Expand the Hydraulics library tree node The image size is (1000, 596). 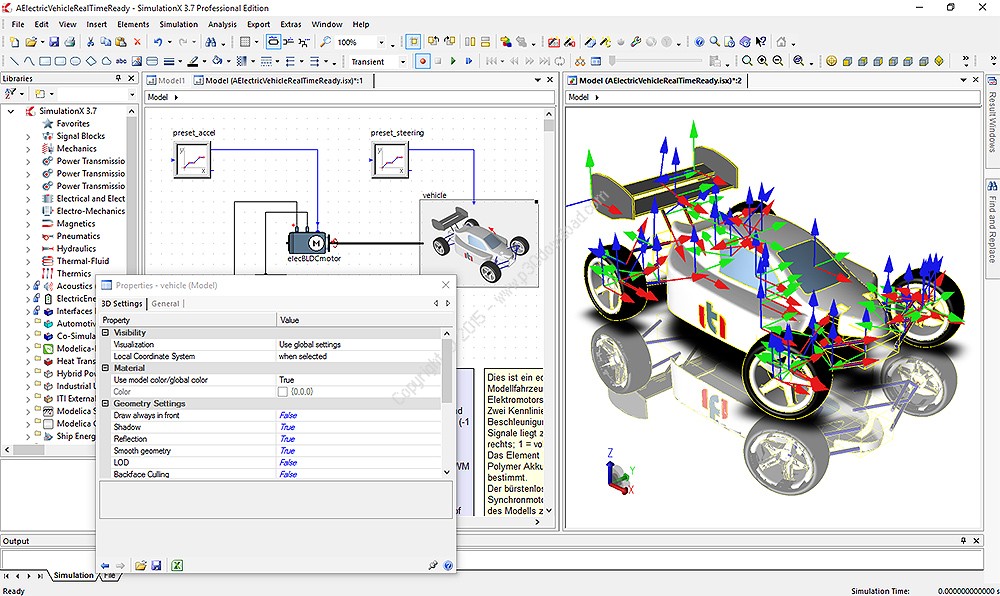(x=28, y=249)
